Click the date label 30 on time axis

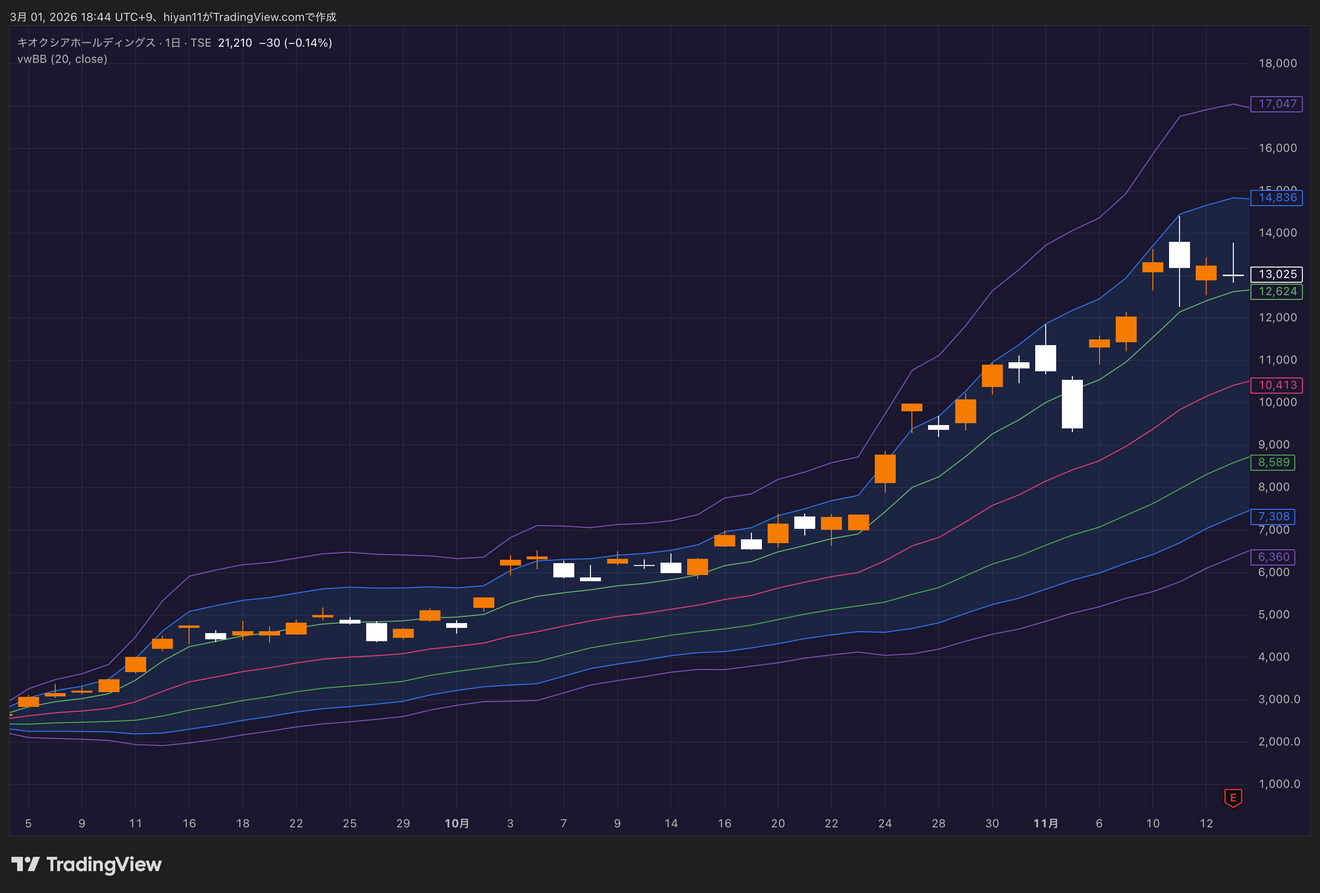[992, 823]
